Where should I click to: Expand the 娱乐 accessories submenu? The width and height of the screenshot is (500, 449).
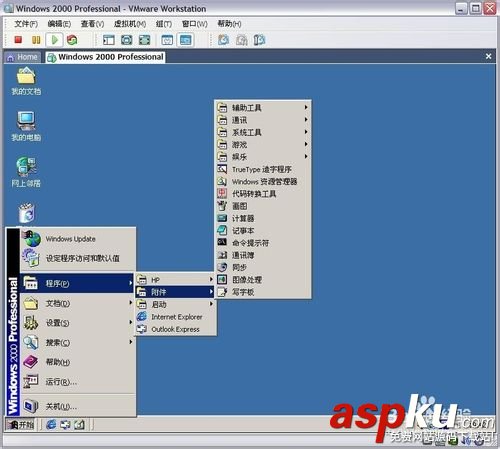coord(263,157)
